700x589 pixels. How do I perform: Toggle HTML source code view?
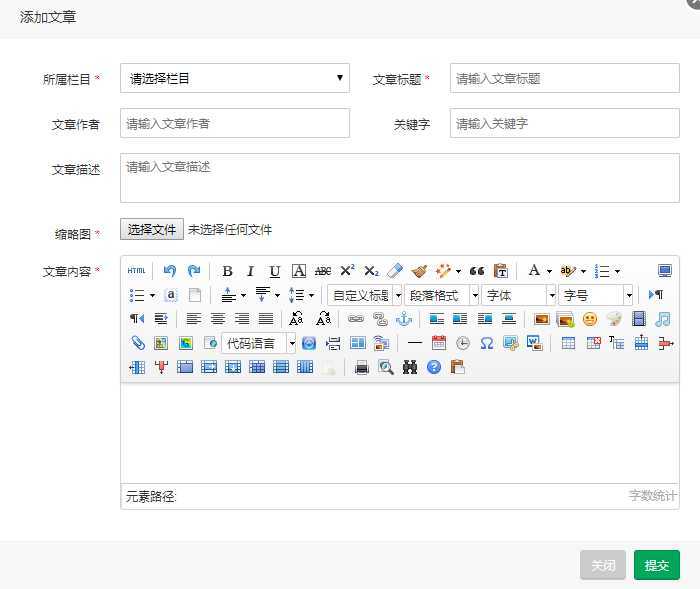[137, 271]
